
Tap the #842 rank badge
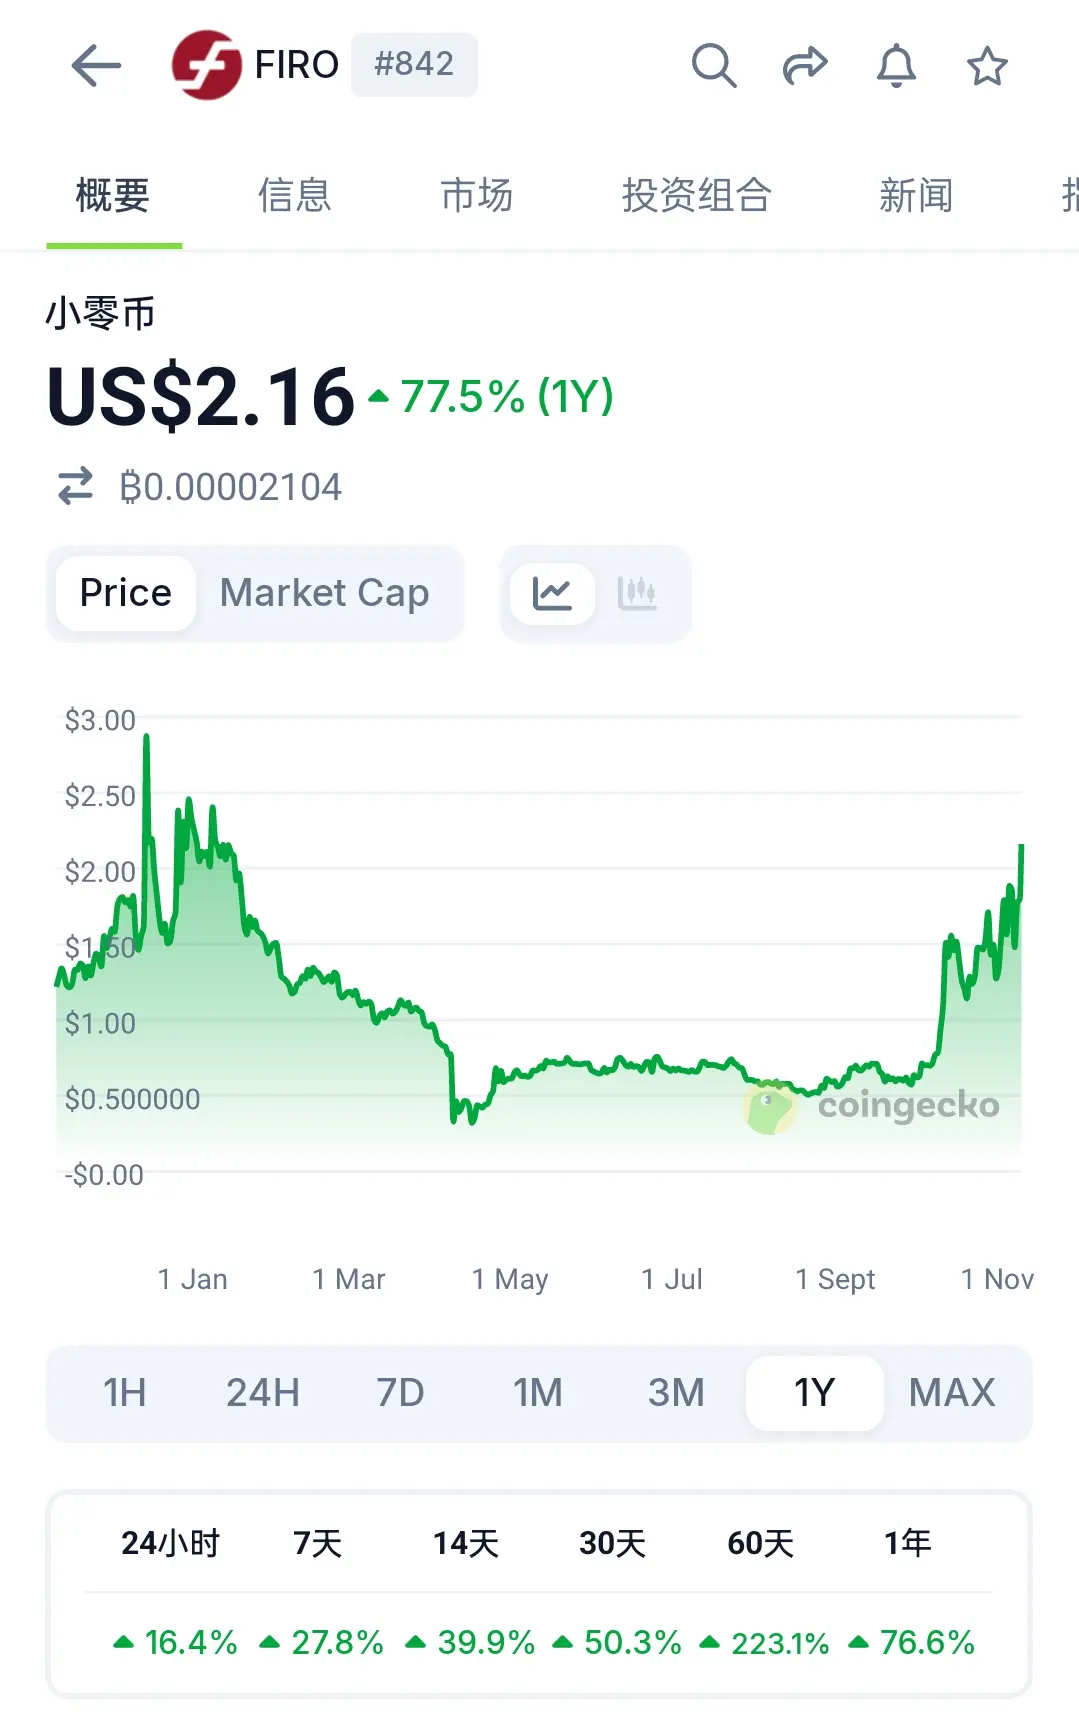click(x=414, y=65)
